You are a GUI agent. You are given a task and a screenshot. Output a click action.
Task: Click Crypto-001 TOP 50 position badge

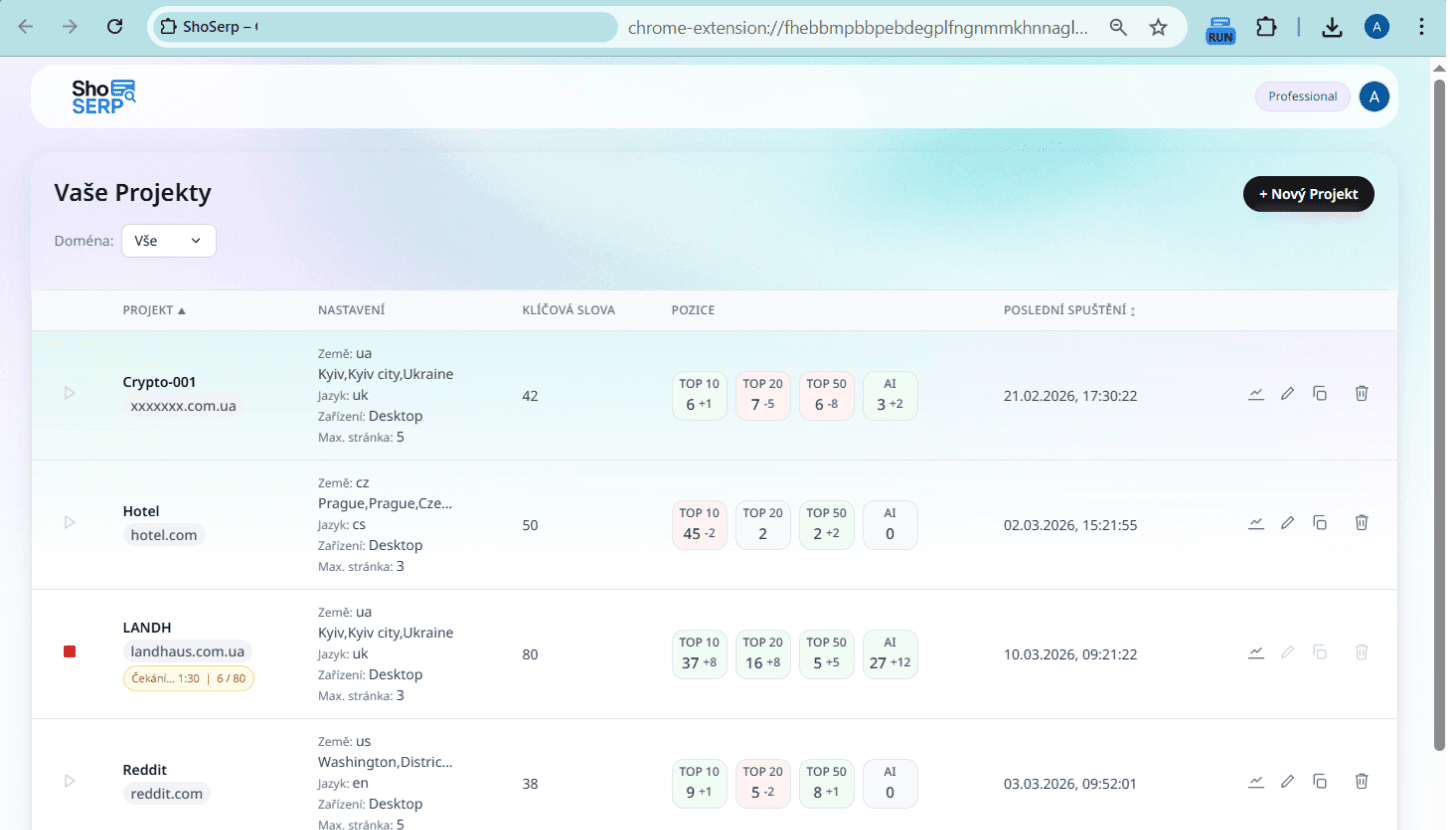click(x=826, y=396)
